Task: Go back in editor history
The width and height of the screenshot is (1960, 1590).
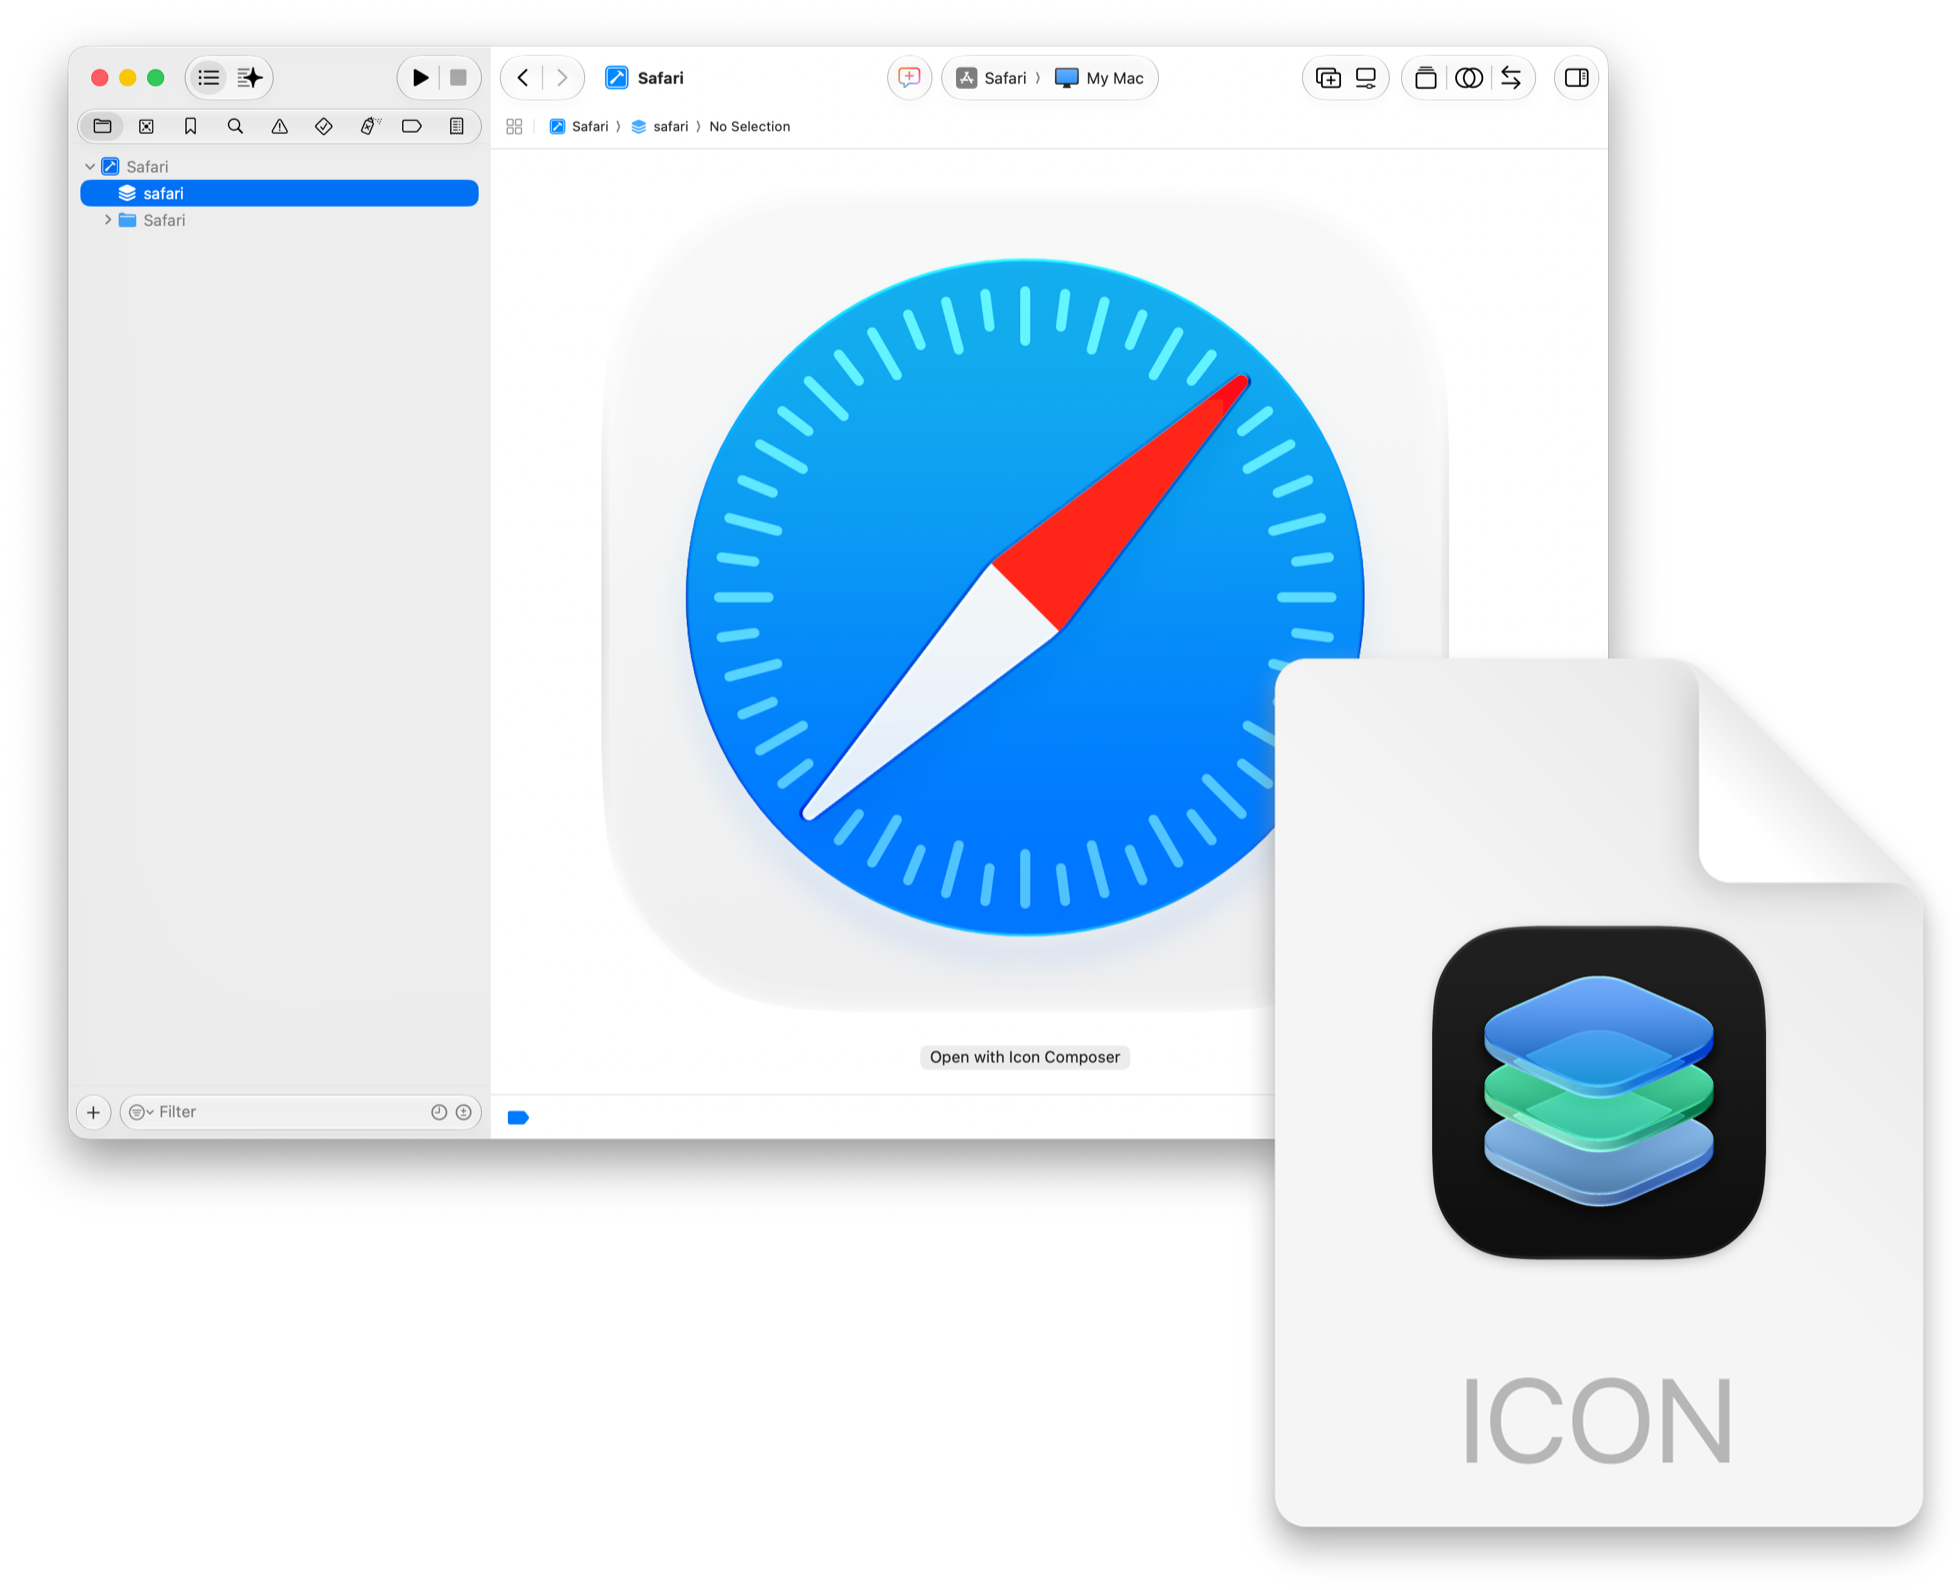Action: click(523, 78)
